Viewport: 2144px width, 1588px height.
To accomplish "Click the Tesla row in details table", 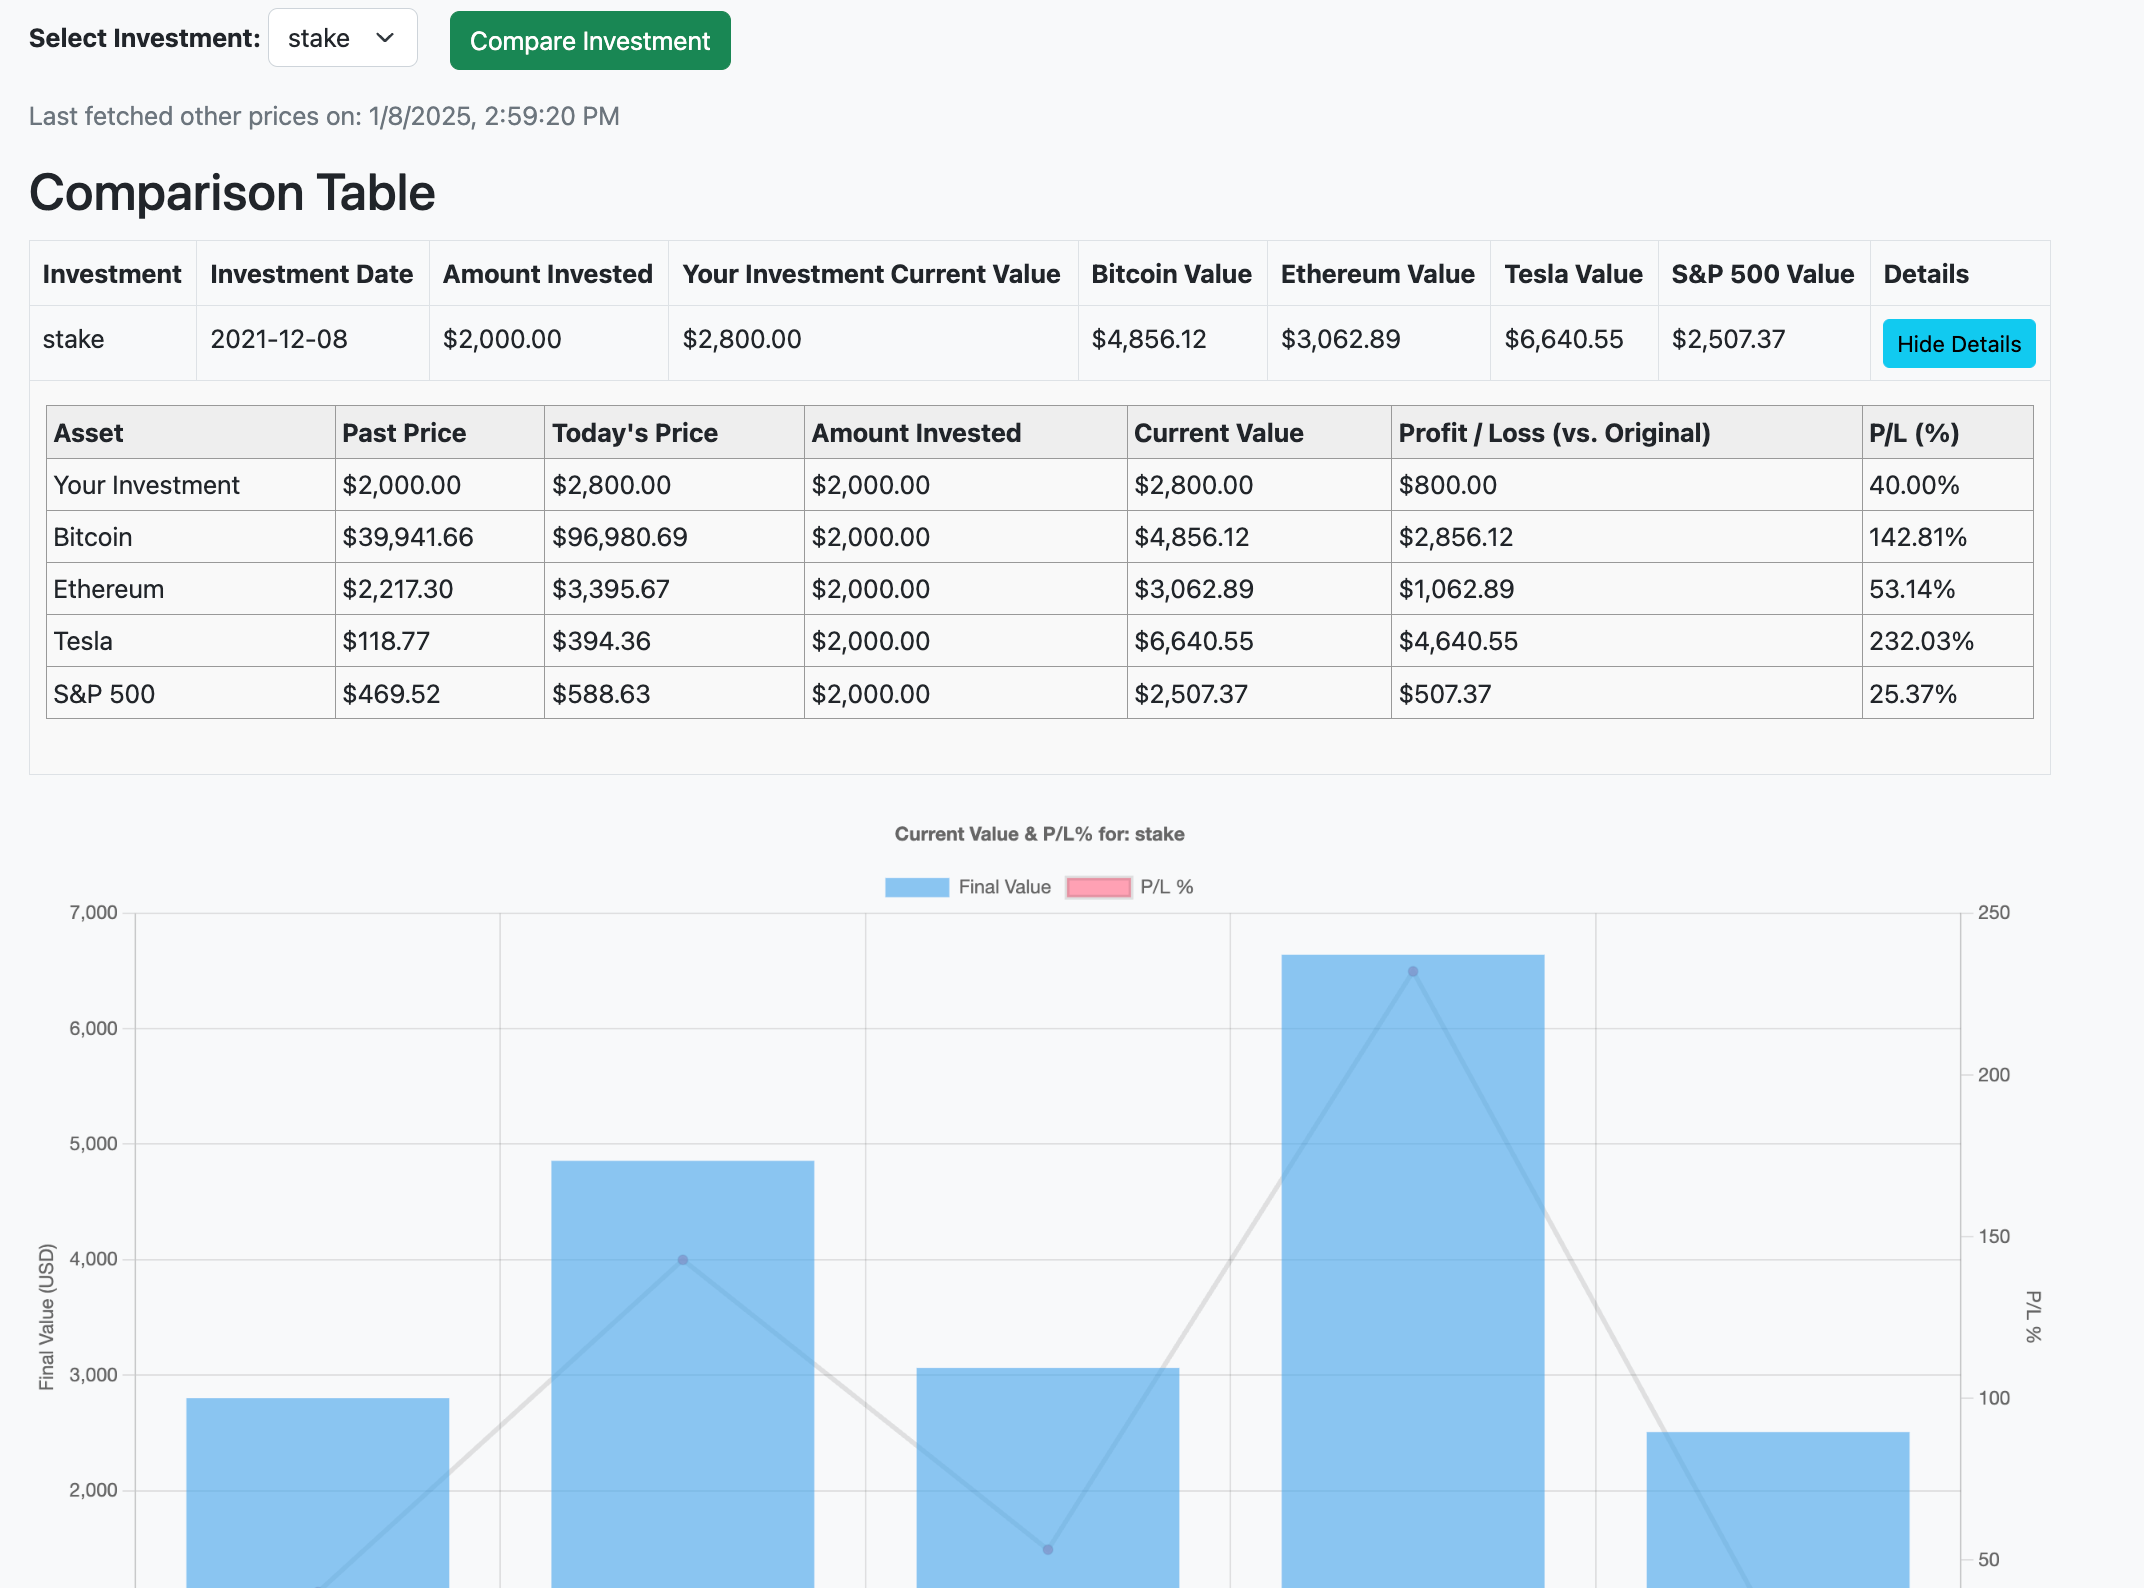I will (x=84, y=641).
